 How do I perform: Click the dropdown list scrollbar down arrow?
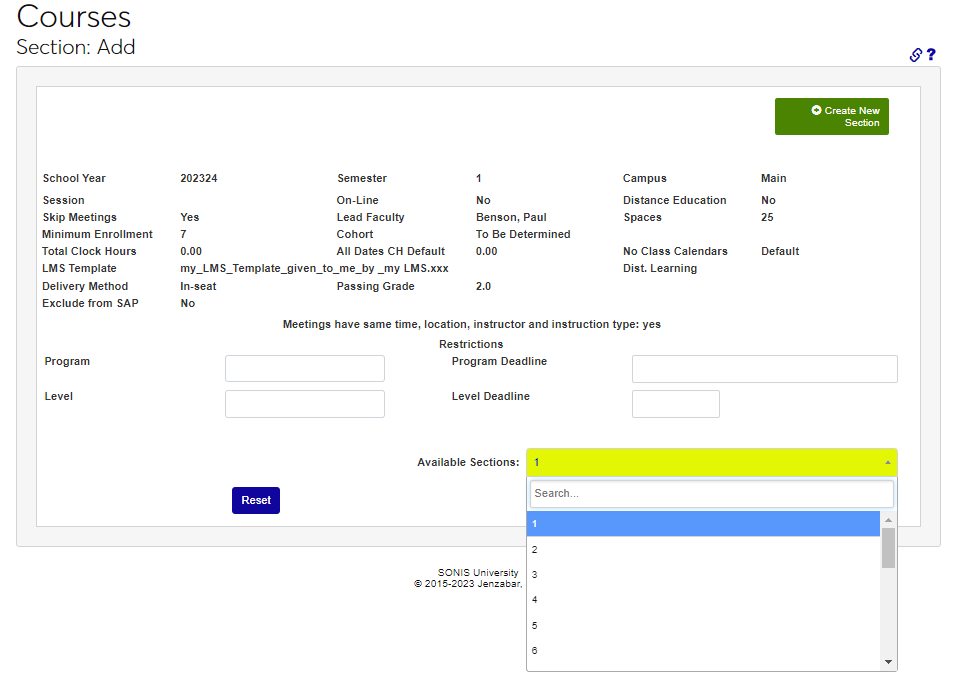tap(888, 662)
